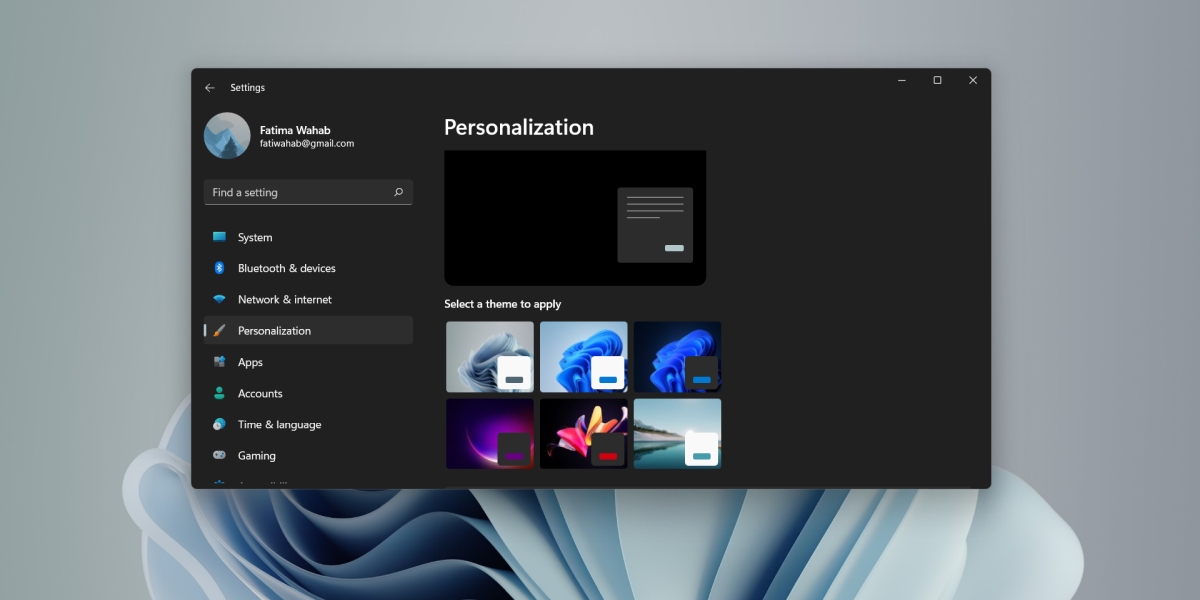Click the Time & language globe icon
Viewport: 1200px width, 600px height.
(219, 424)
